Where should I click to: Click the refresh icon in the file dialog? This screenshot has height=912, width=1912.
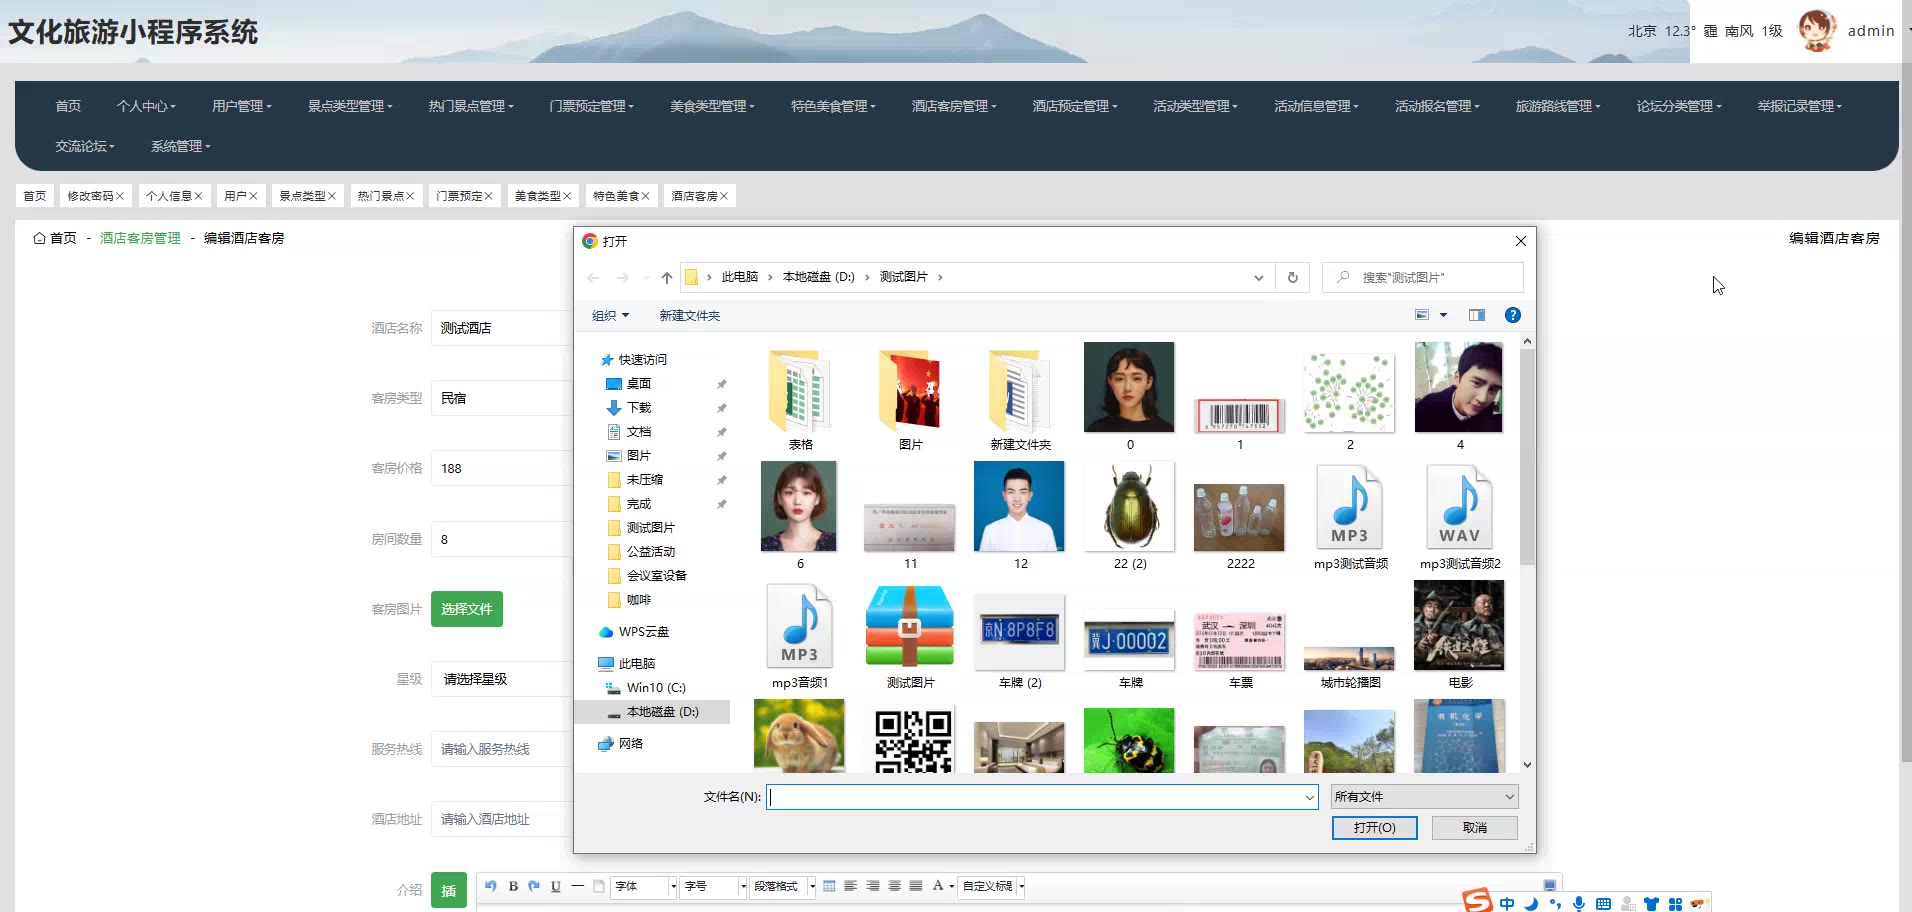[1292, 278]
